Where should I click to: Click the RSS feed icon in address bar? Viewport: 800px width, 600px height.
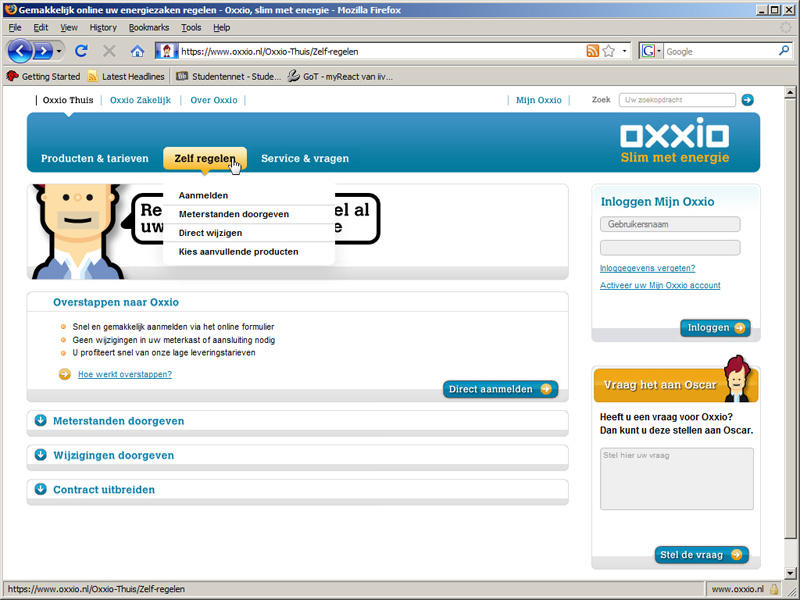click(592, 51)
